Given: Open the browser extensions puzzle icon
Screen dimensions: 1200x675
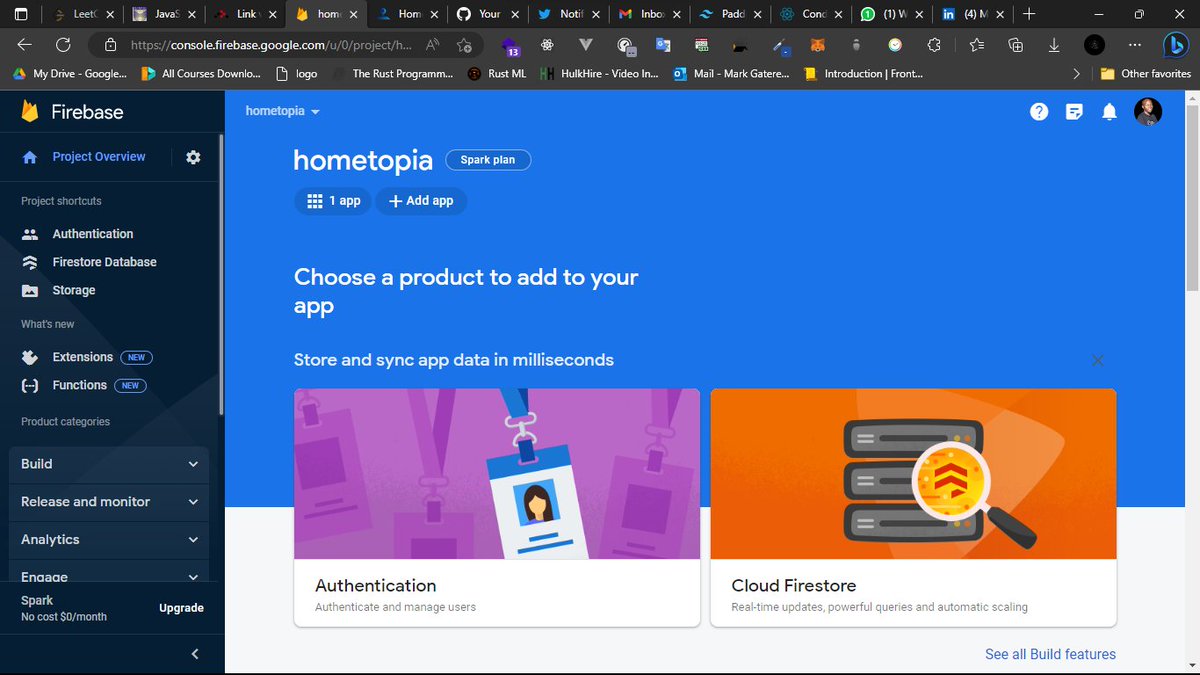Looking at the screenshot, I should [934, 45].
